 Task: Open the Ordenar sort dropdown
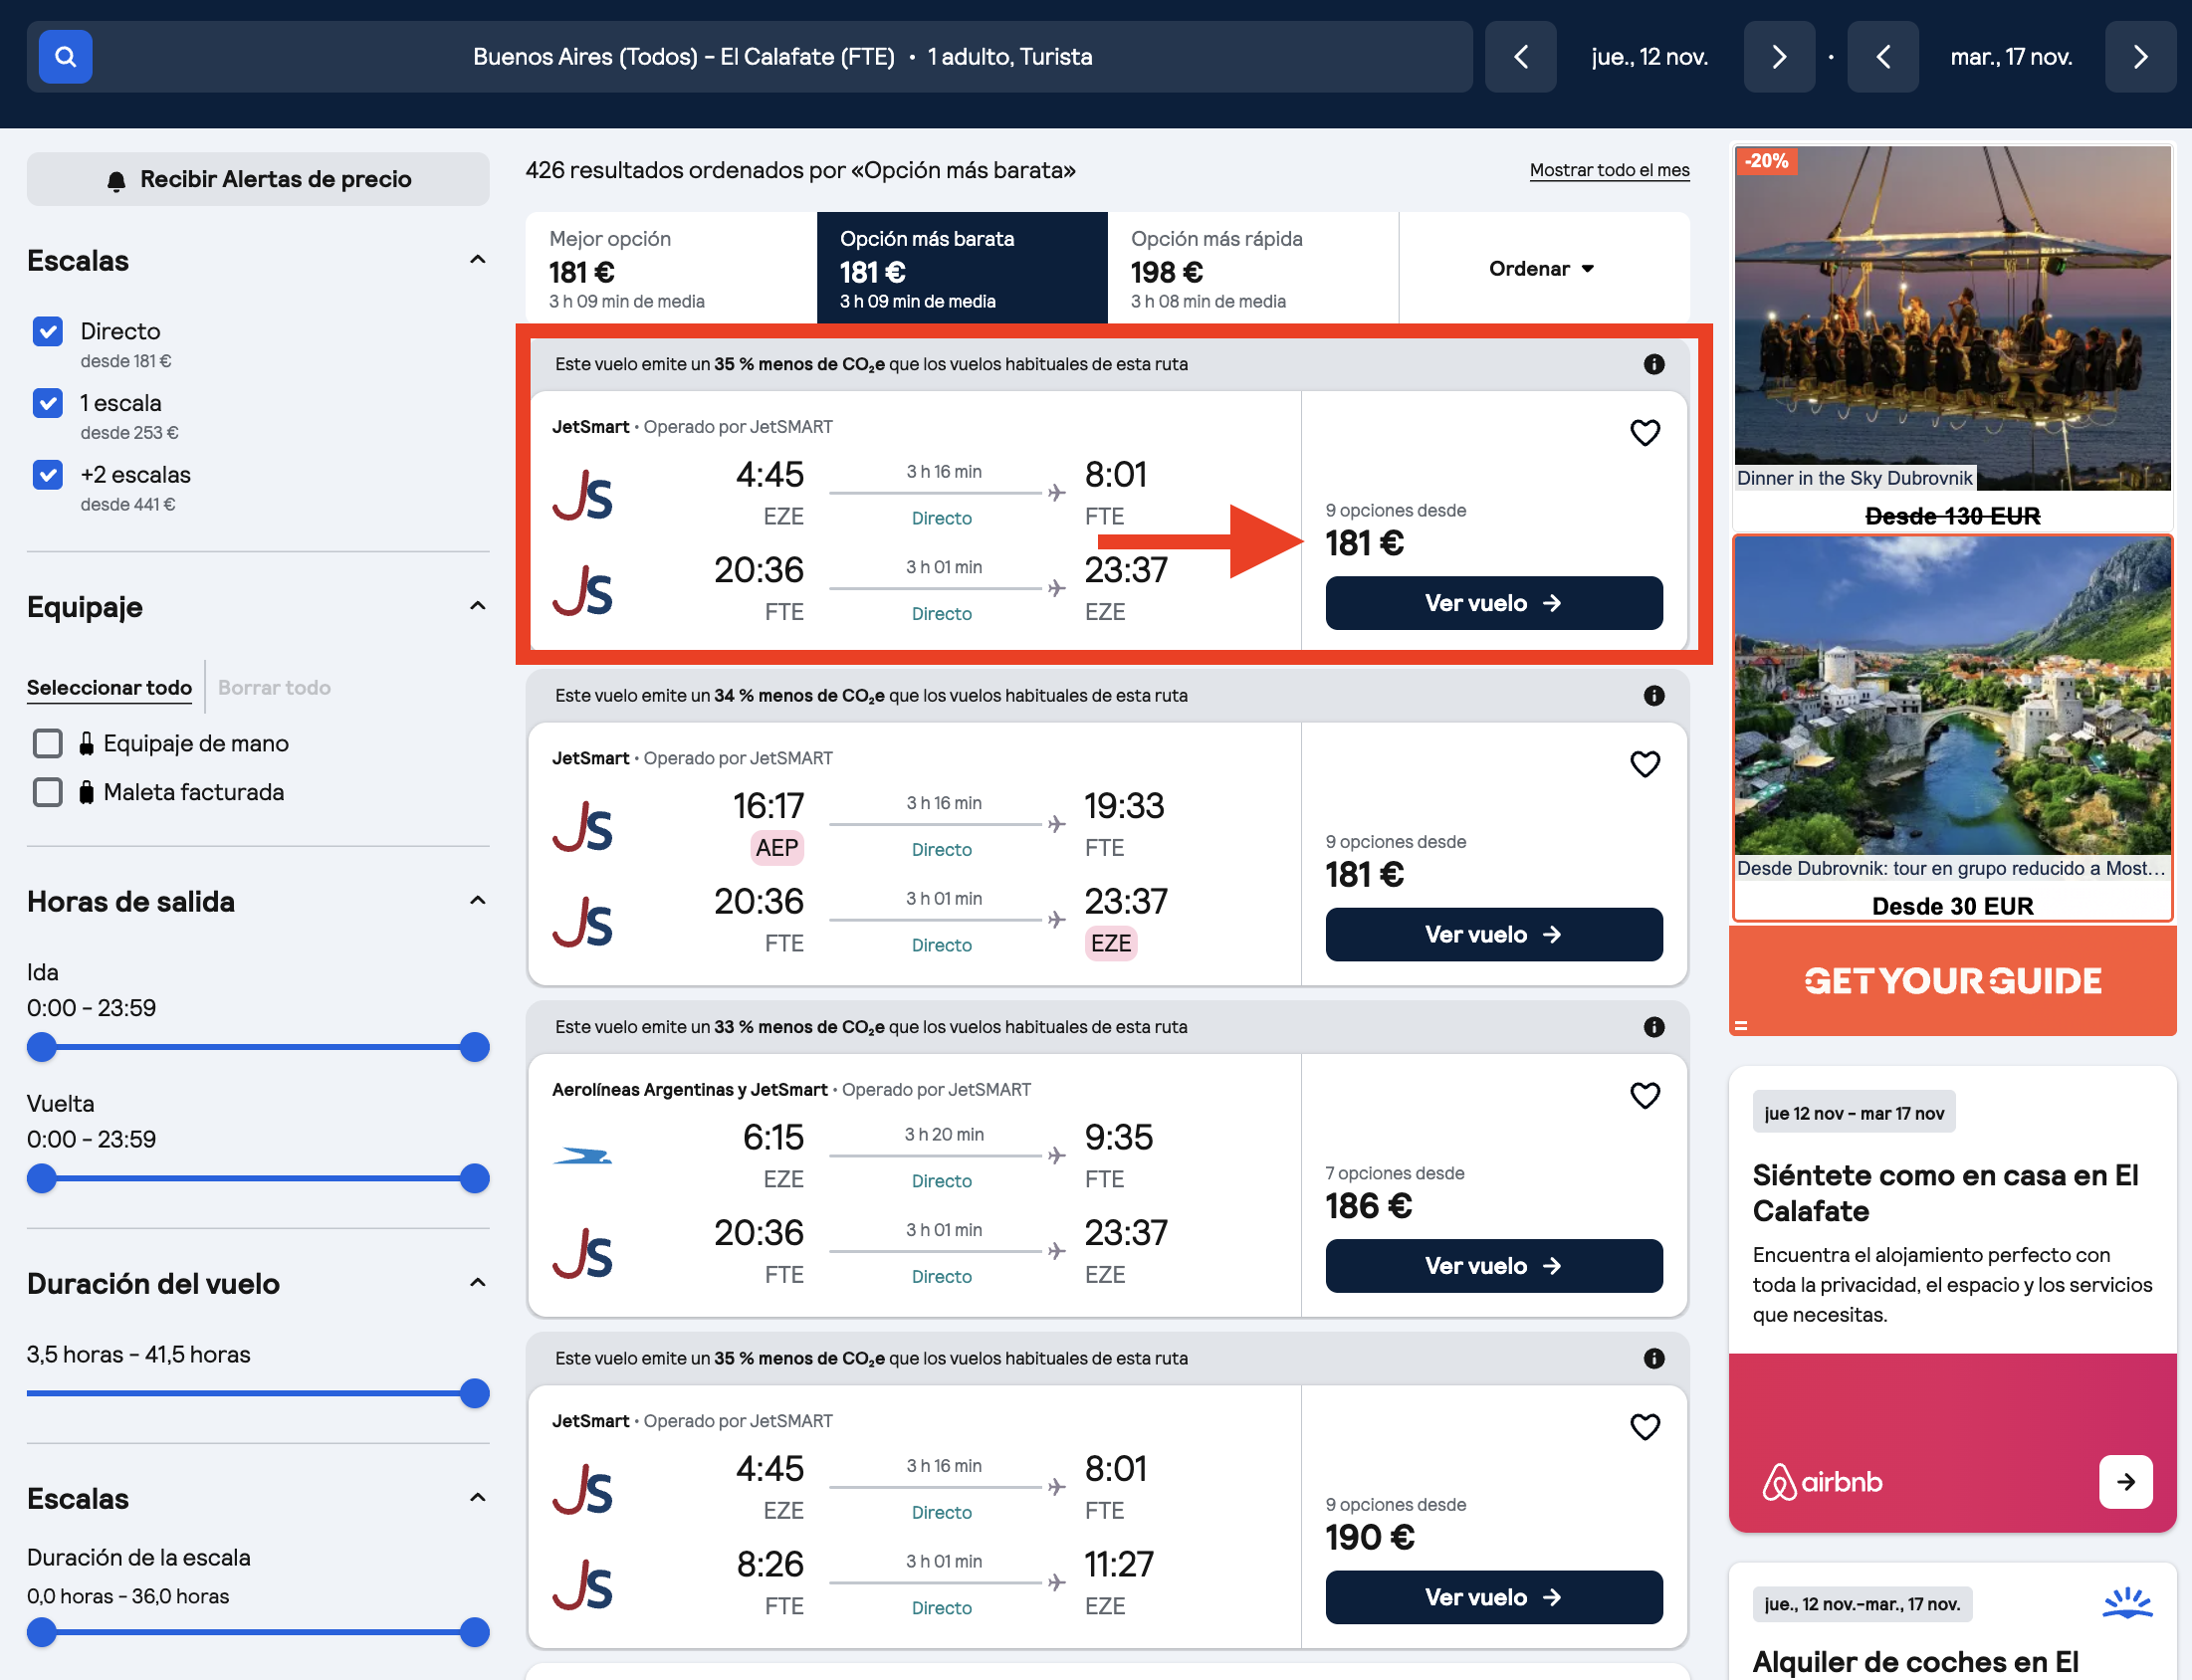pos(1542,269)
